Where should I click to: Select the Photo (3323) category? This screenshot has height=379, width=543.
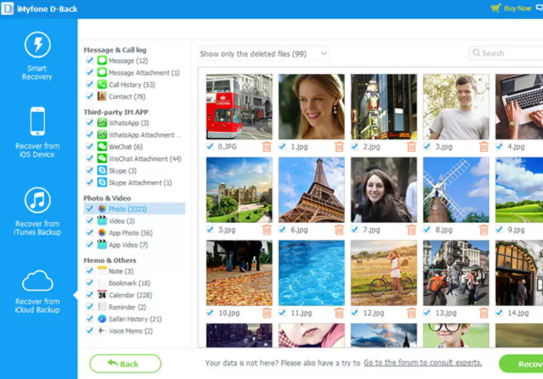pyautogui.click(x=134, y=209)
